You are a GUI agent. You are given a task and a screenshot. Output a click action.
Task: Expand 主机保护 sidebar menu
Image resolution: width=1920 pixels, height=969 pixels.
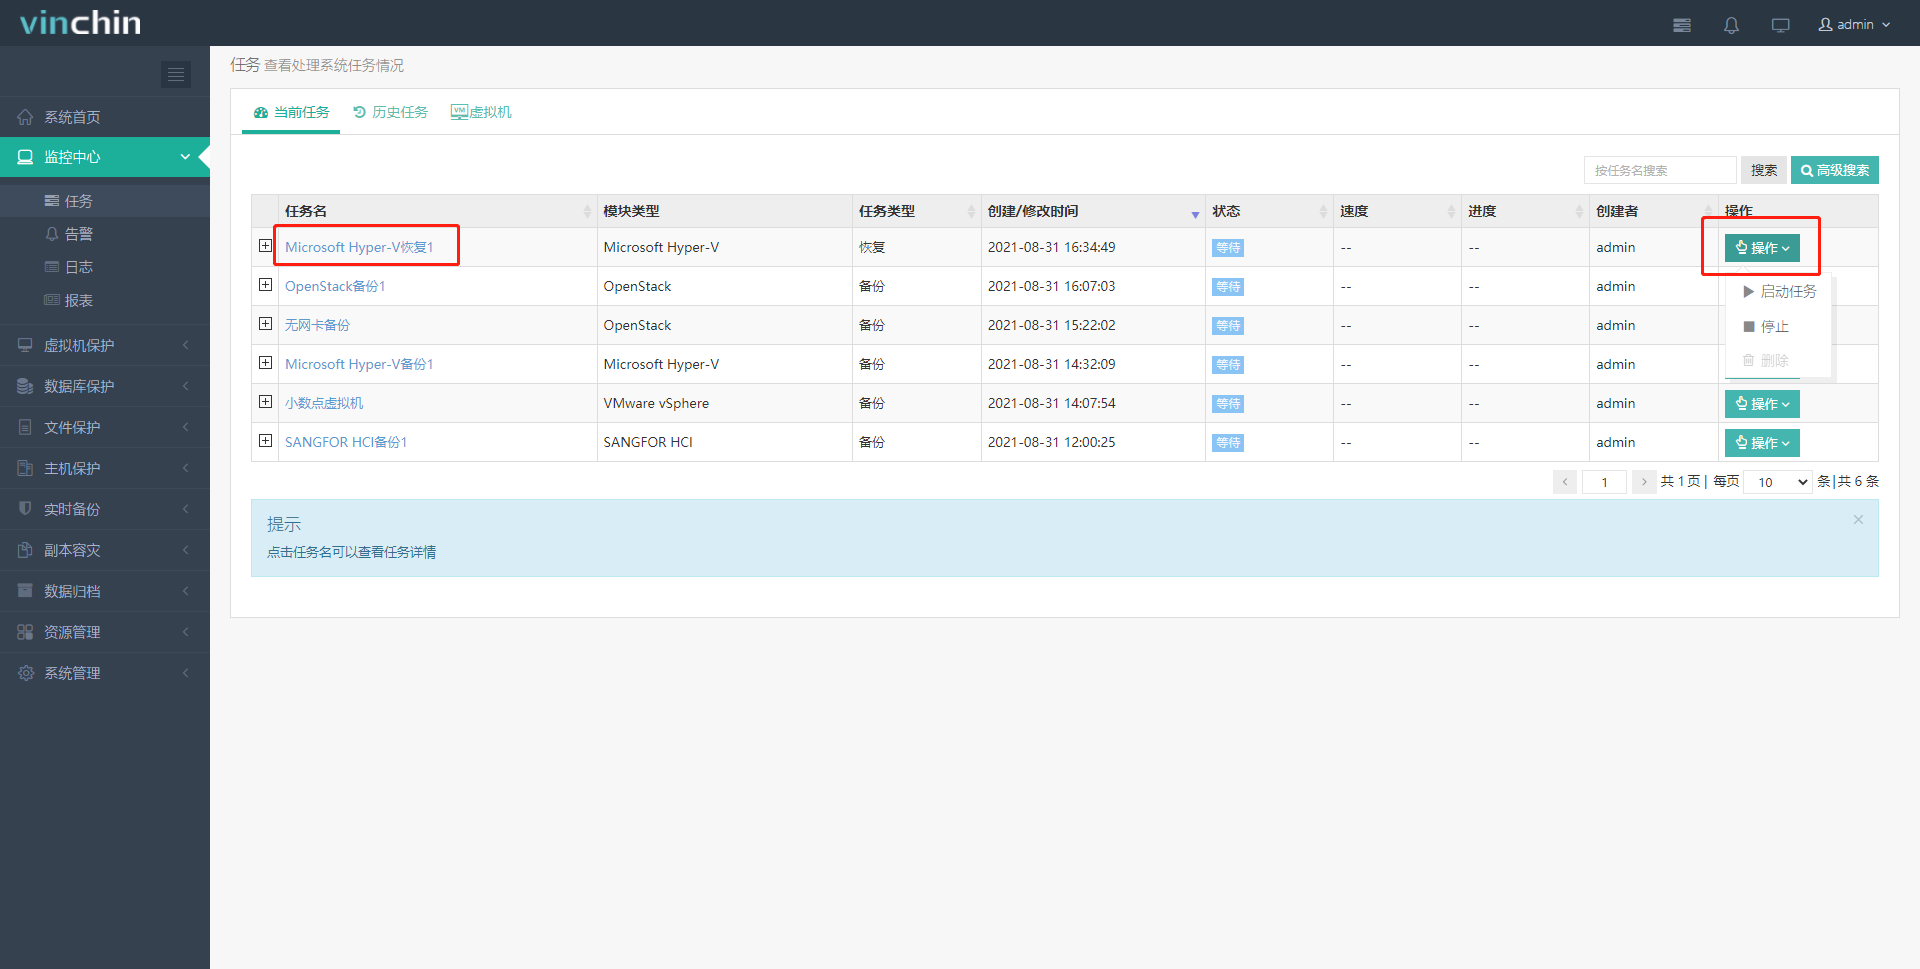105,468
